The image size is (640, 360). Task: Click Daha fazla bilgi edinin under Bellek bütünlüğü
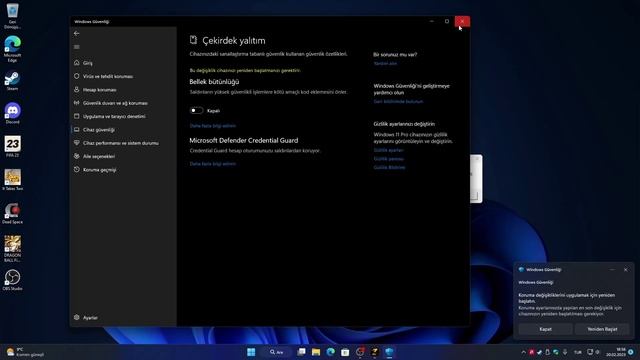click(x=213, y=126)
